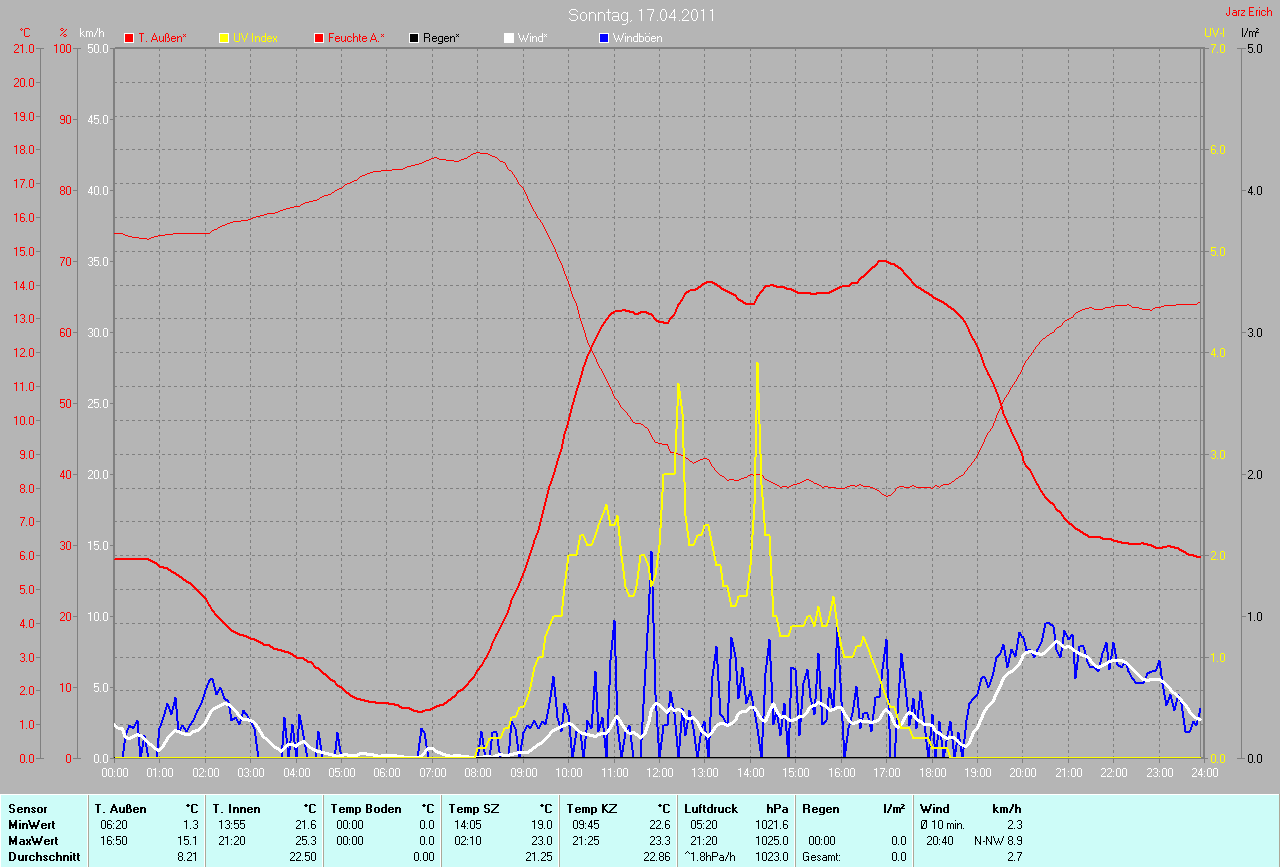Image resolution: width=1280 pixels, height=867 pixels.
Task: Click the '05:20' time cell
Action: [x=704, y=825]
